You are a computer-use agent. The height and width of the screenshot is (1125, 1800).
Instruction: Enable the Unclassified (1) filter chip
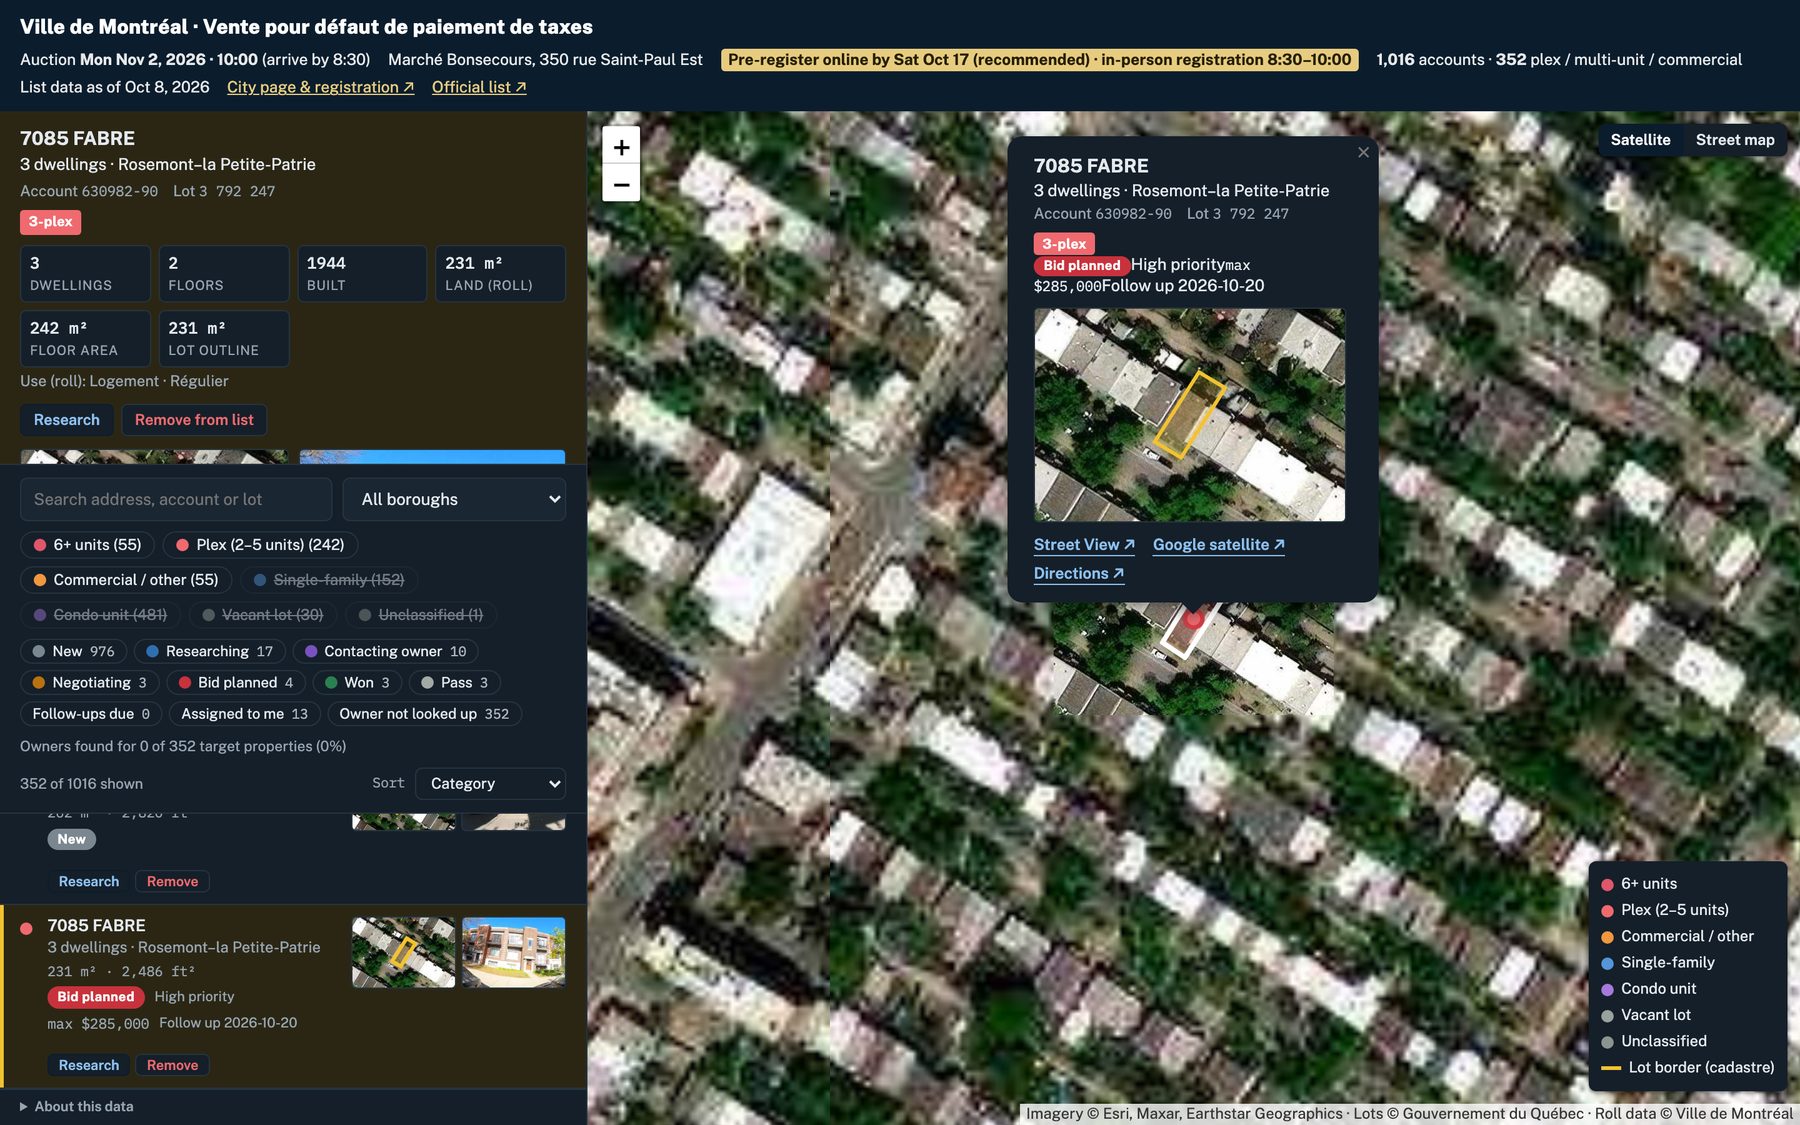tap(421, 615)
